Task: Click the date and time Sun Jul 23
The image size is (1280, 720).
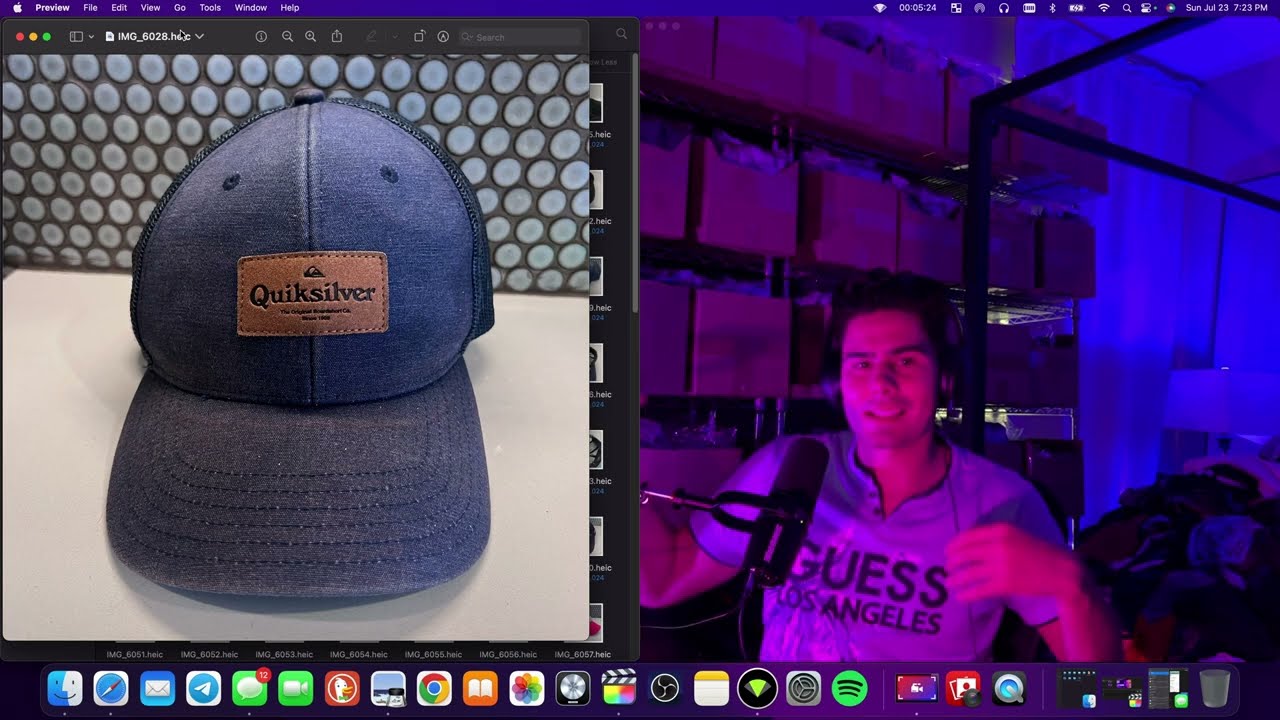Action: tap(1226, 8)
